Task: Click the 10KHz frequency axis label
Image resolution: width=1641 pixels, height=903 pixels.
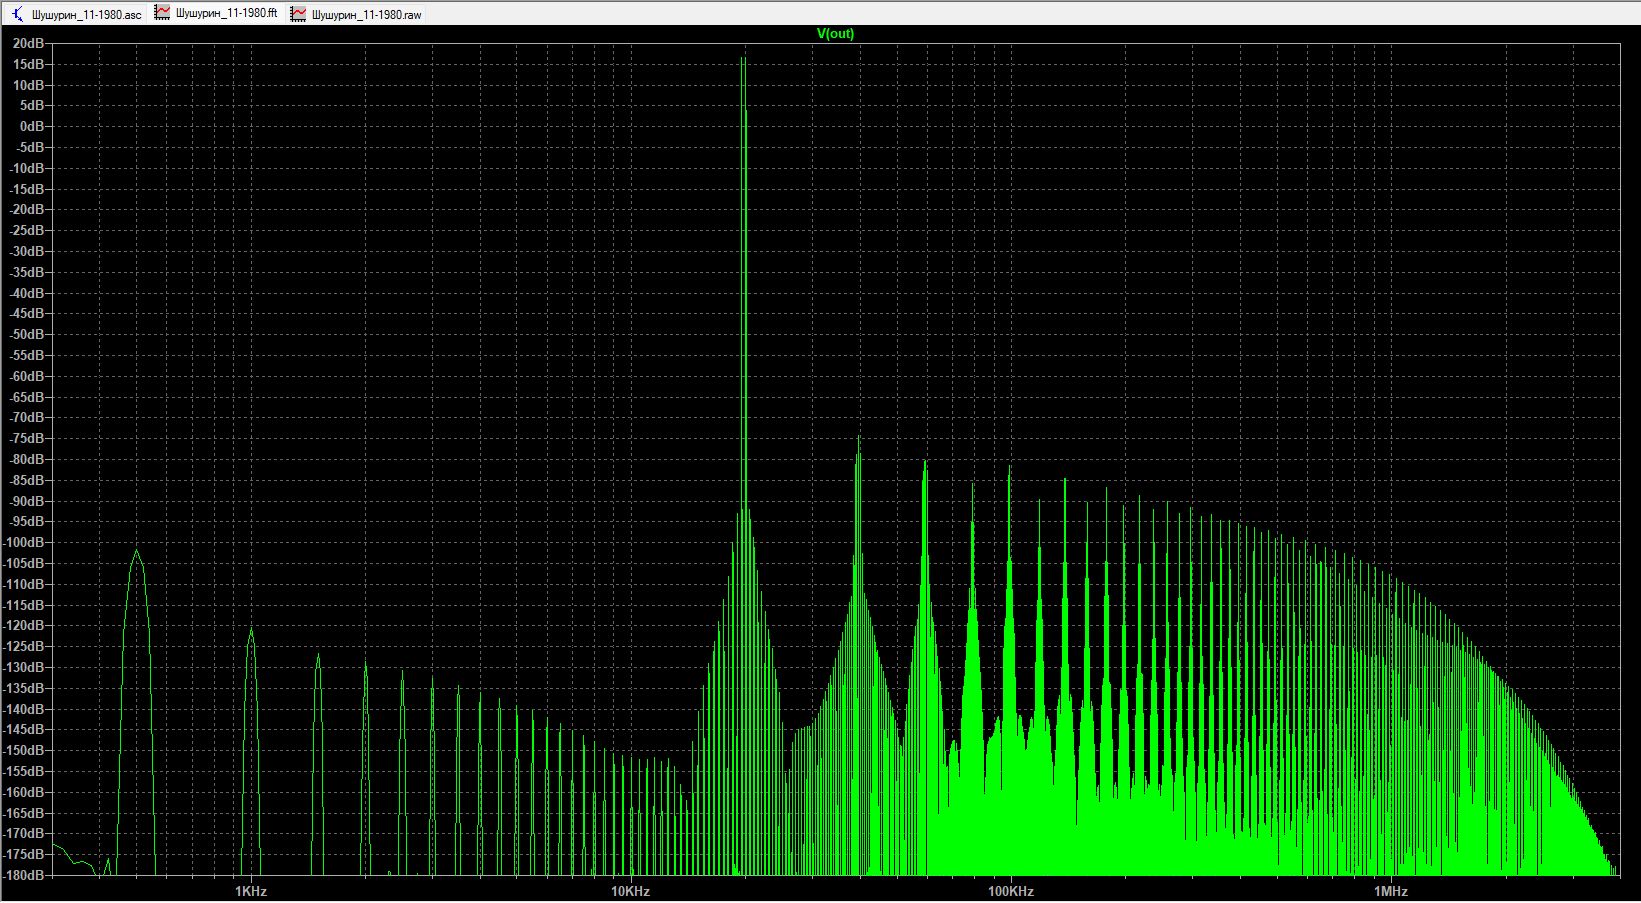Action: 630,891
